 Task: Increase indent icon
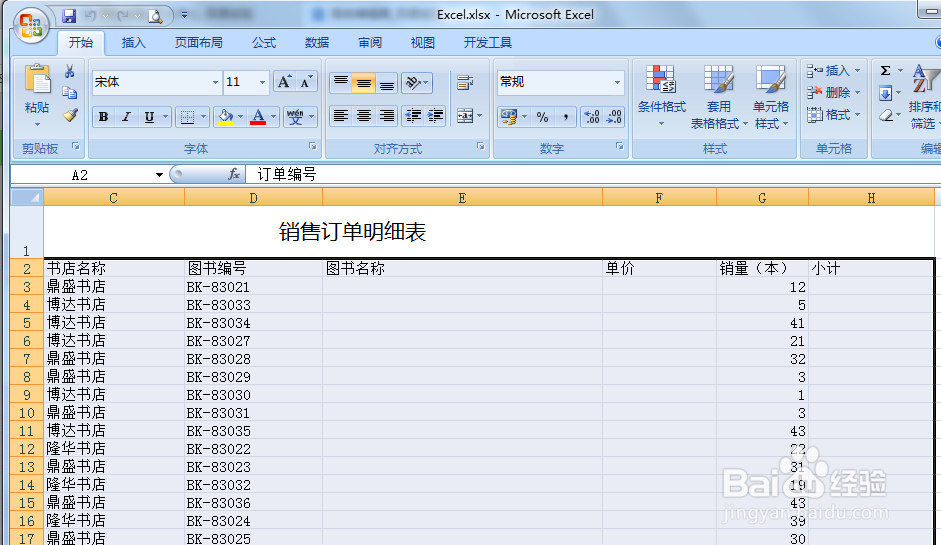coord(435,116)
